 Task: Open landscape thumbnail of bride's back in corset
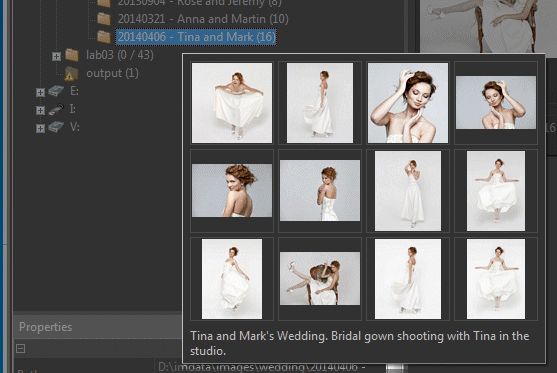click(320, 190)
